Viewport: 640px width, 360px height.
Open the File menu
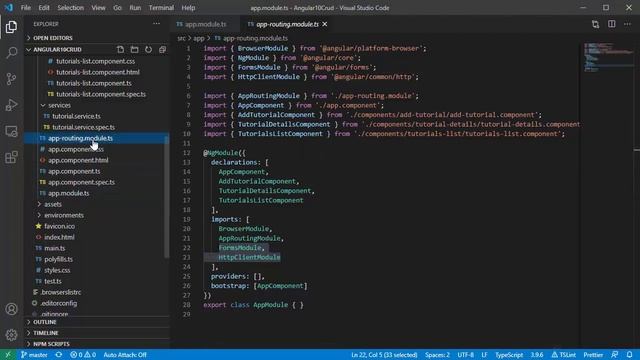(x=26, y=8)
